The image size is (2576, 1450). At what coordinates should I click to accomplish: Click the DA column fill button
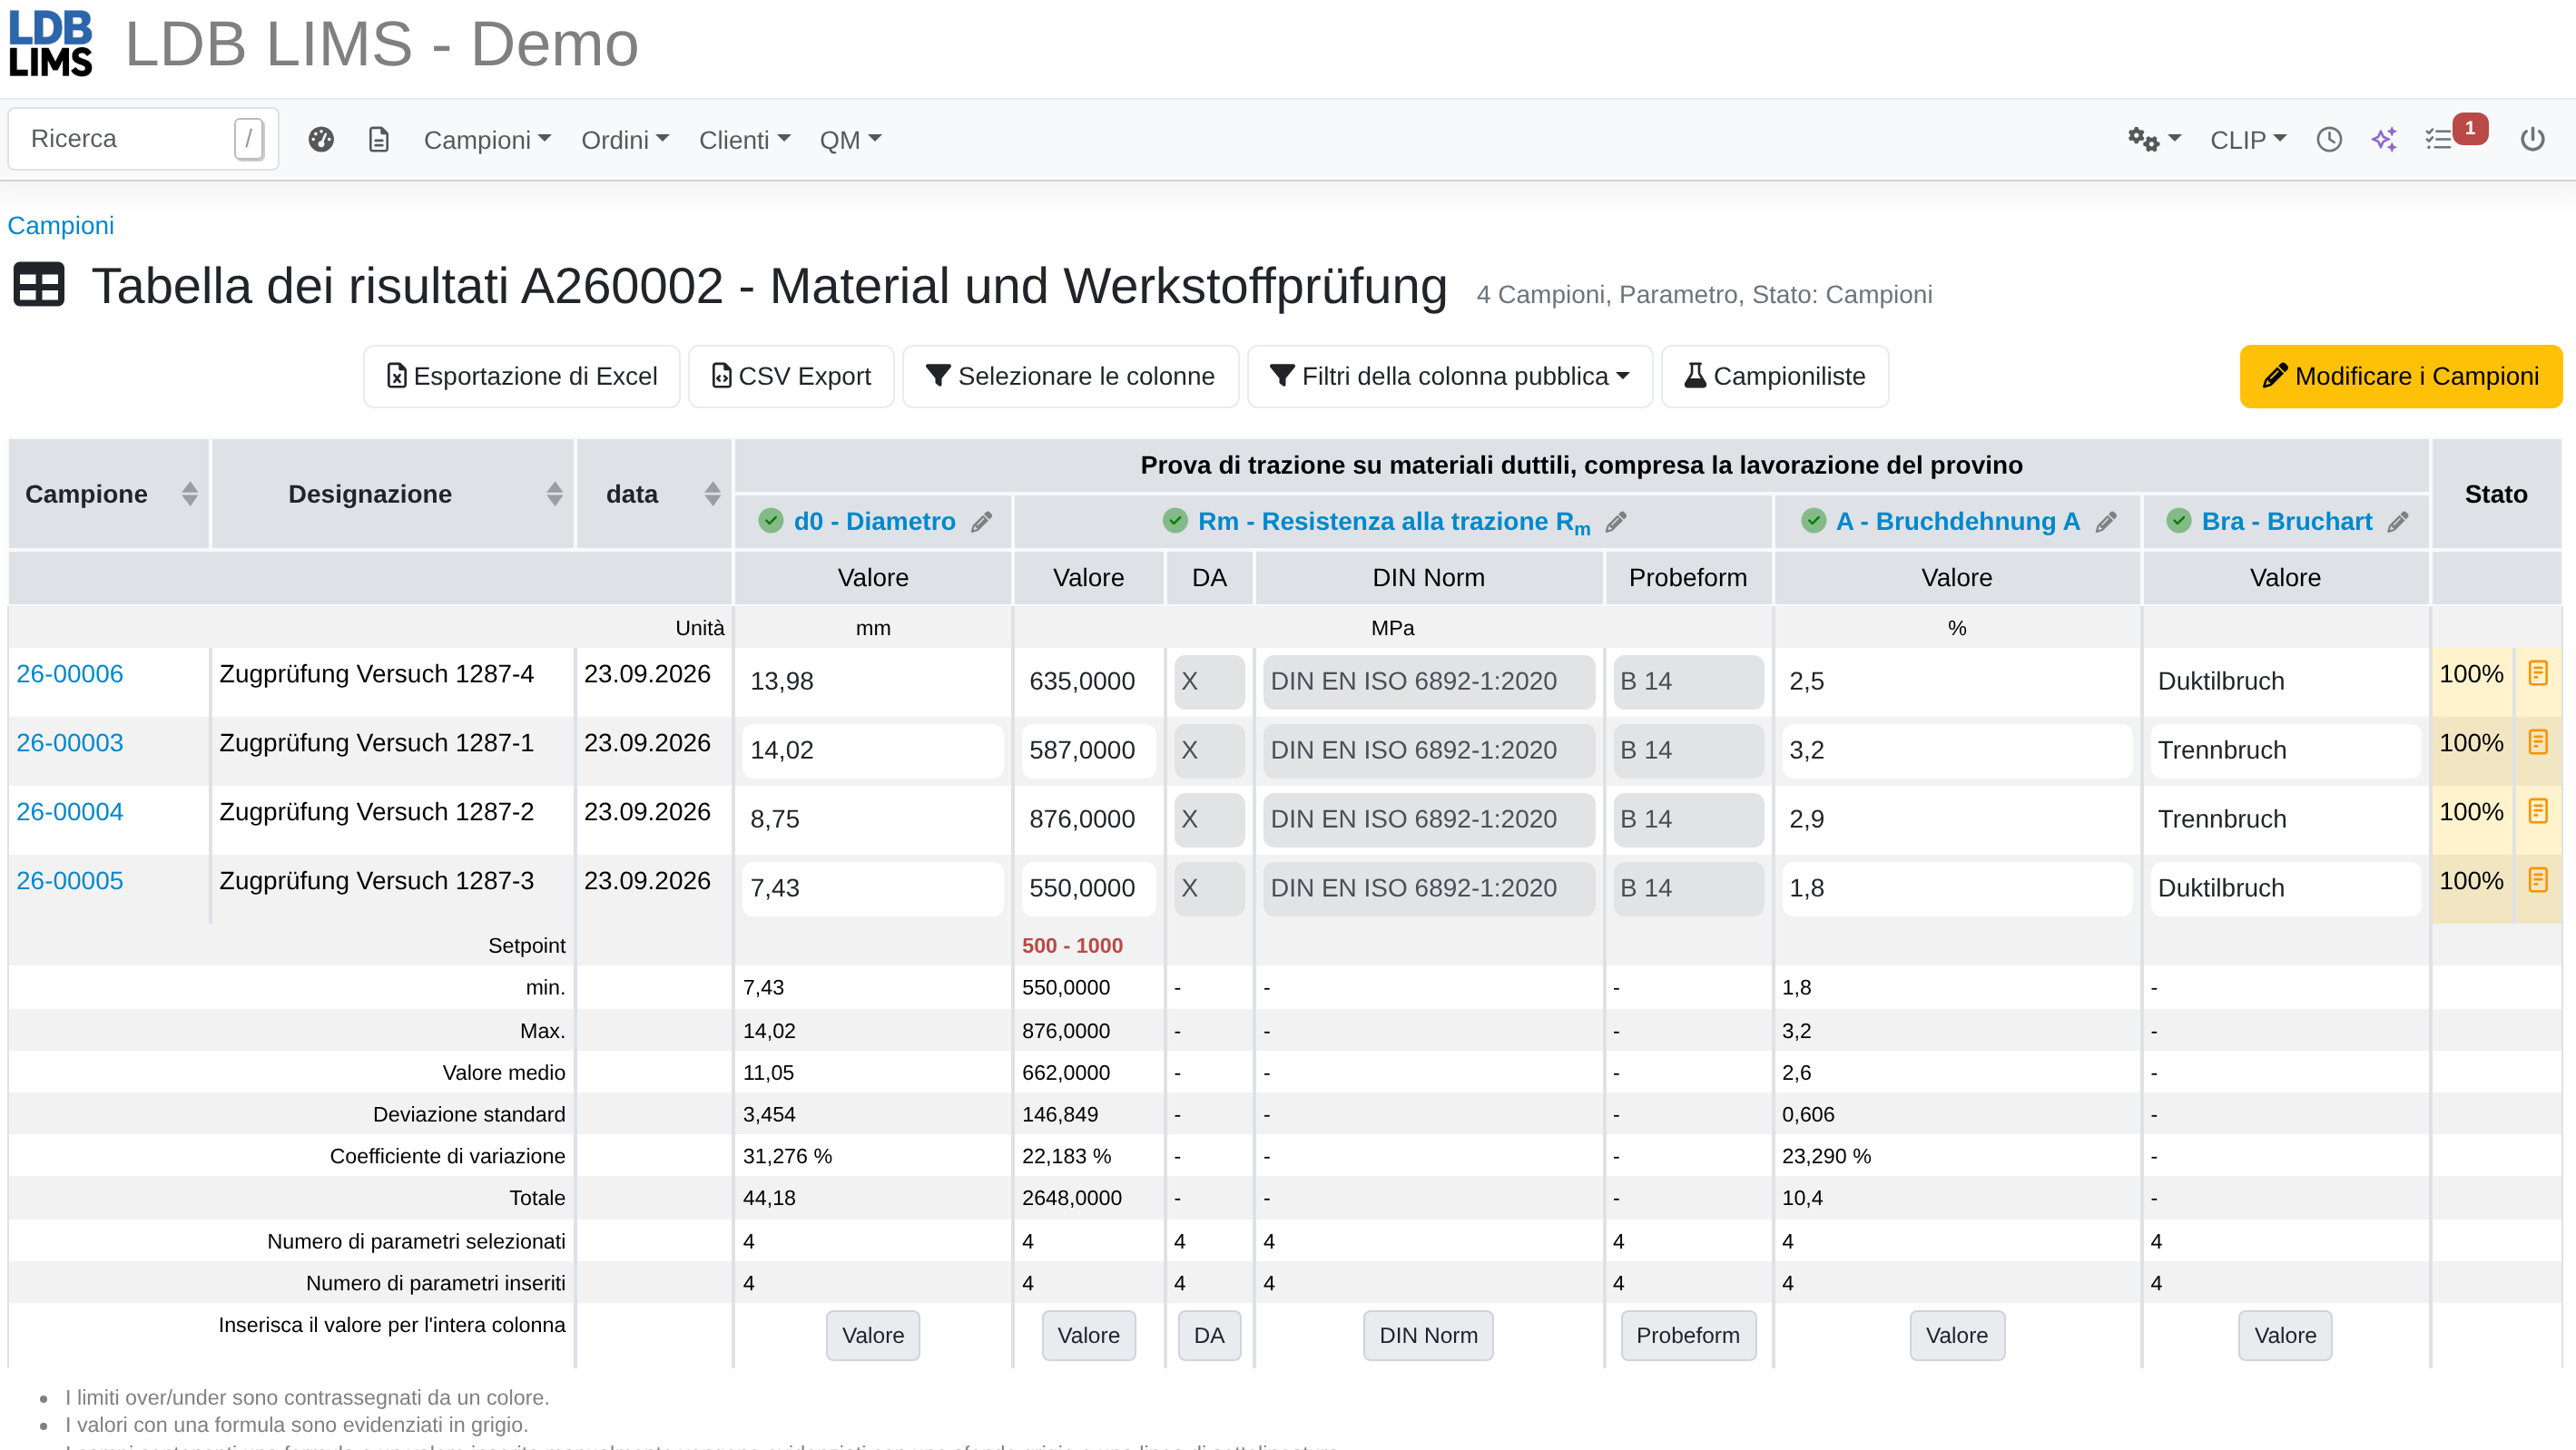(1209, 1335)
